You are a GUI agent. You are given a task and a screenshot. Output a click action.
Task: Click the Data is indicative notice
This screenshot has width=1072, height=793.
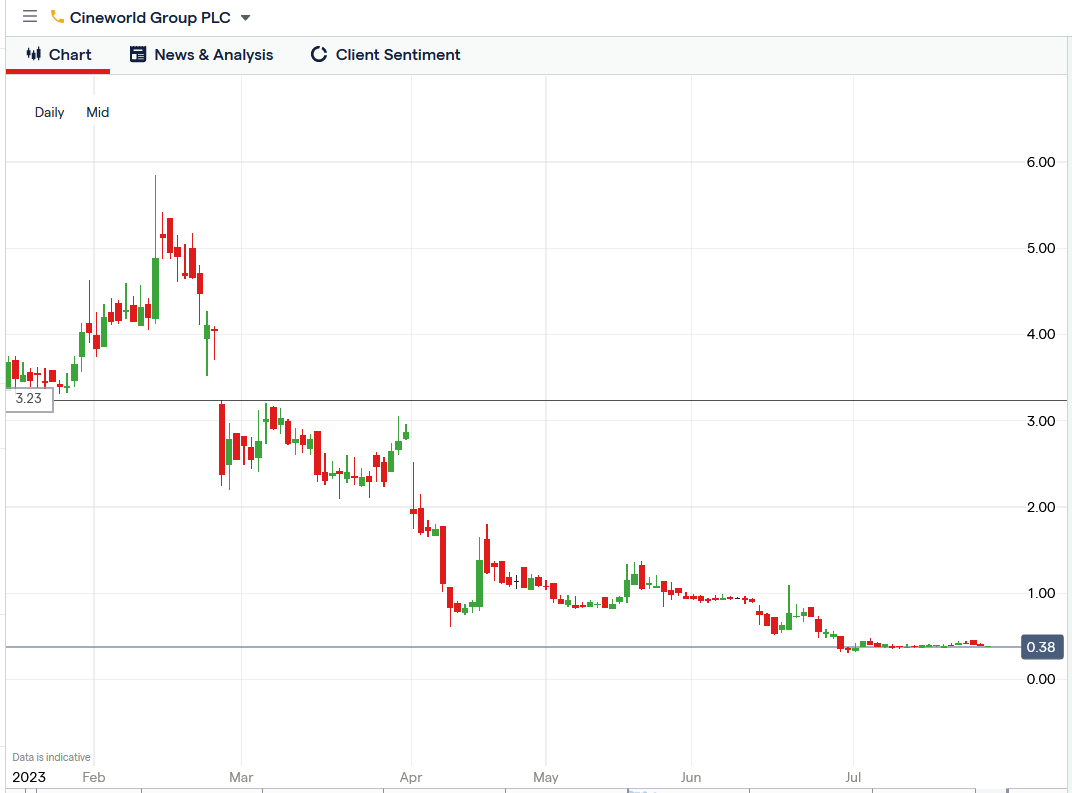pyautogui.click(x=51, y=757)
